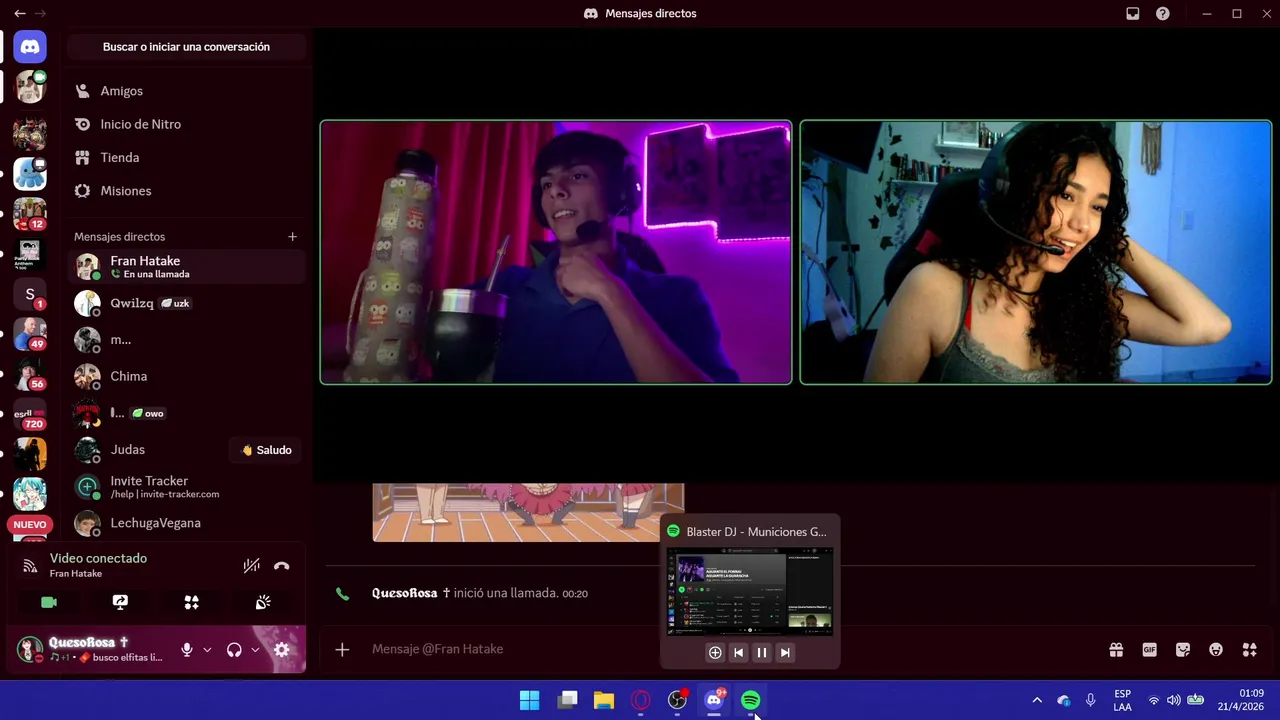Open QuesoRosa user profile avatar
The image size is (1280, 720).
30,649
